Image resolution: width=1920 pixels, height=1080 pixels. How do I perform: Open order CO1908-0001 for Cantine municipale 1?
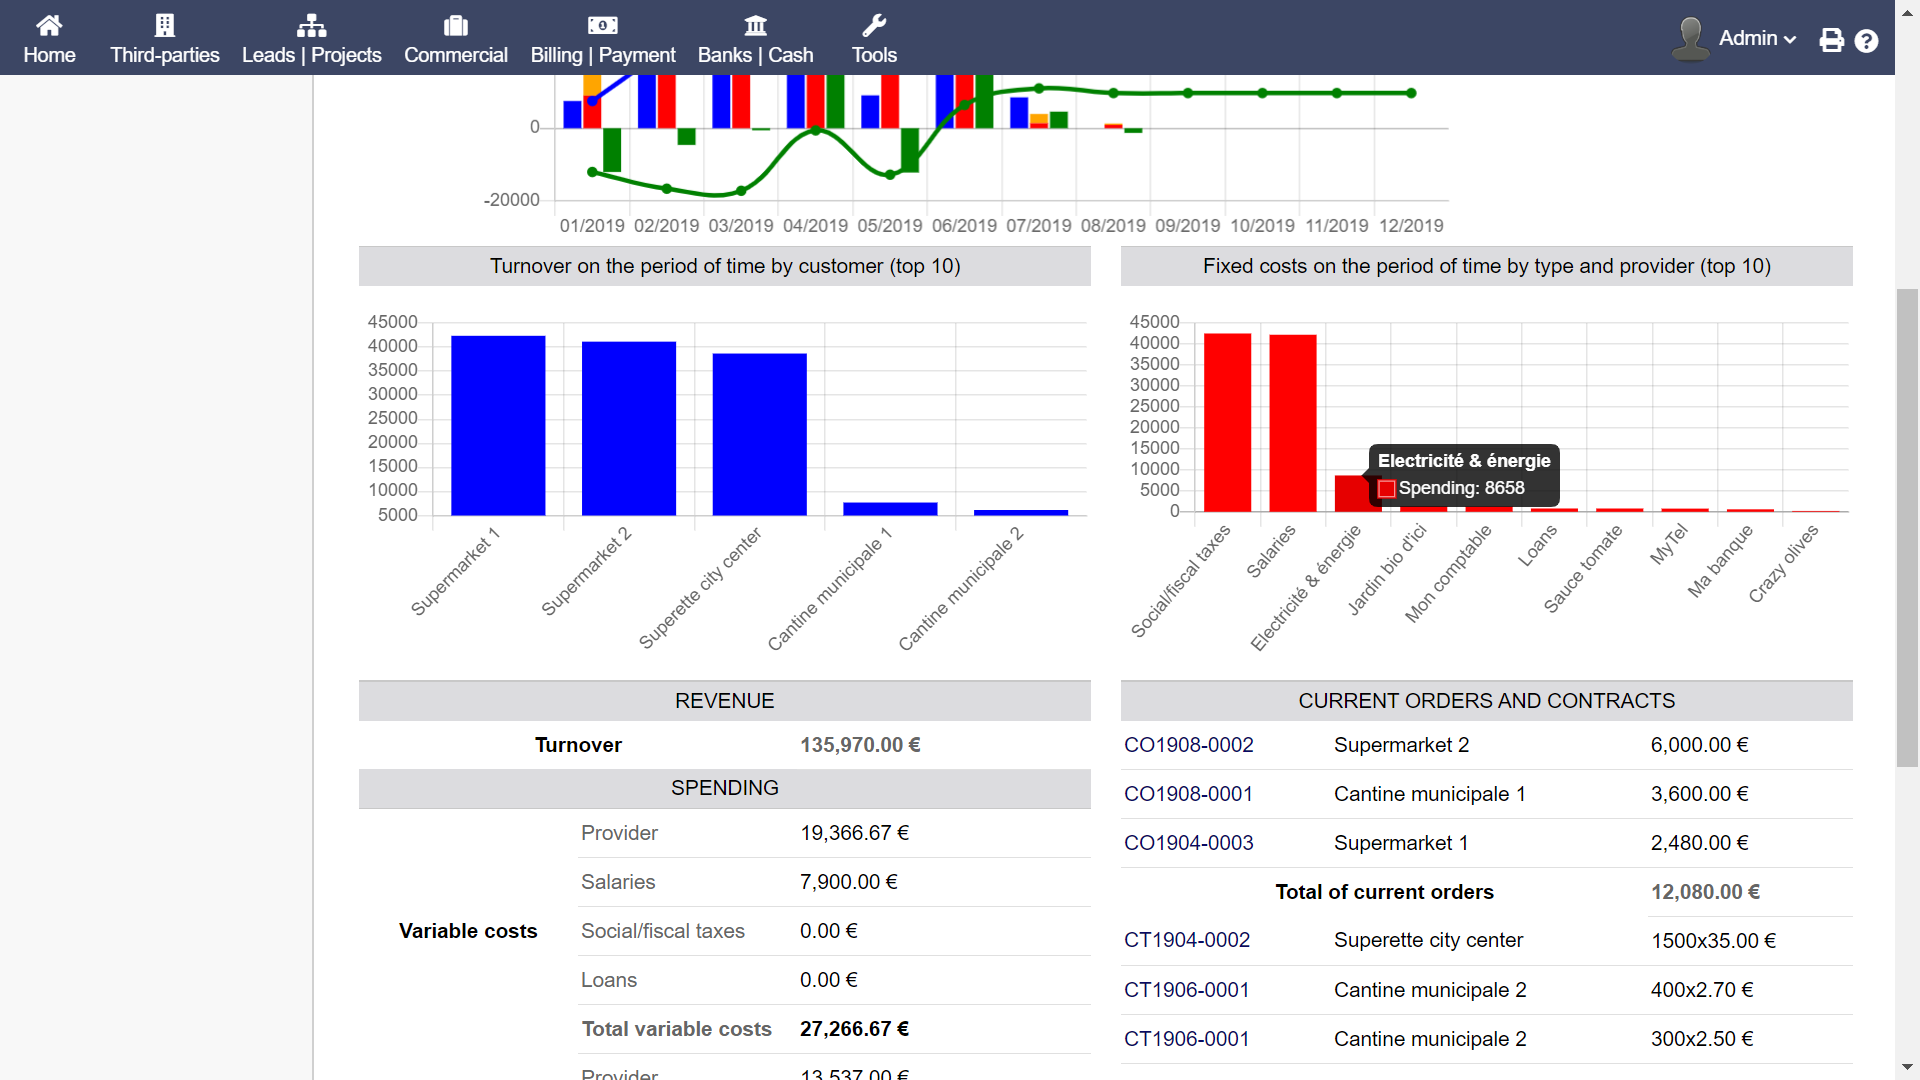tap(1188, 794)
